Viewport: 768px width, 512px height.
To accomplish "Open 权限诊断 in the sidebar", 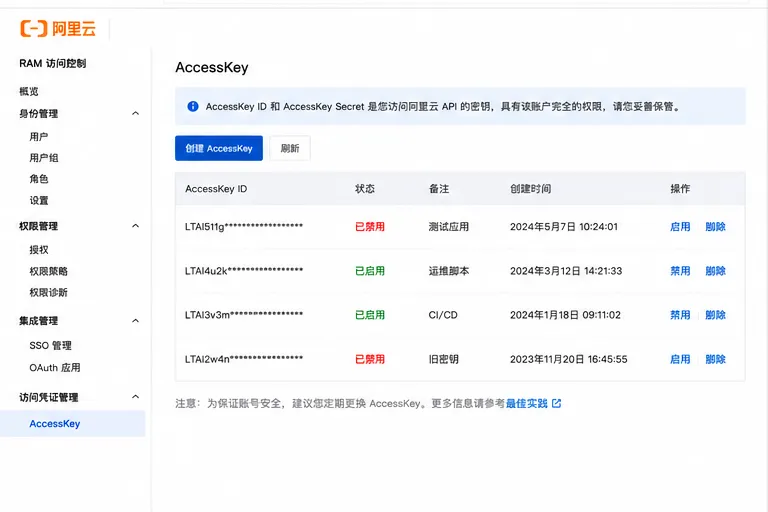I will point(48,293).
